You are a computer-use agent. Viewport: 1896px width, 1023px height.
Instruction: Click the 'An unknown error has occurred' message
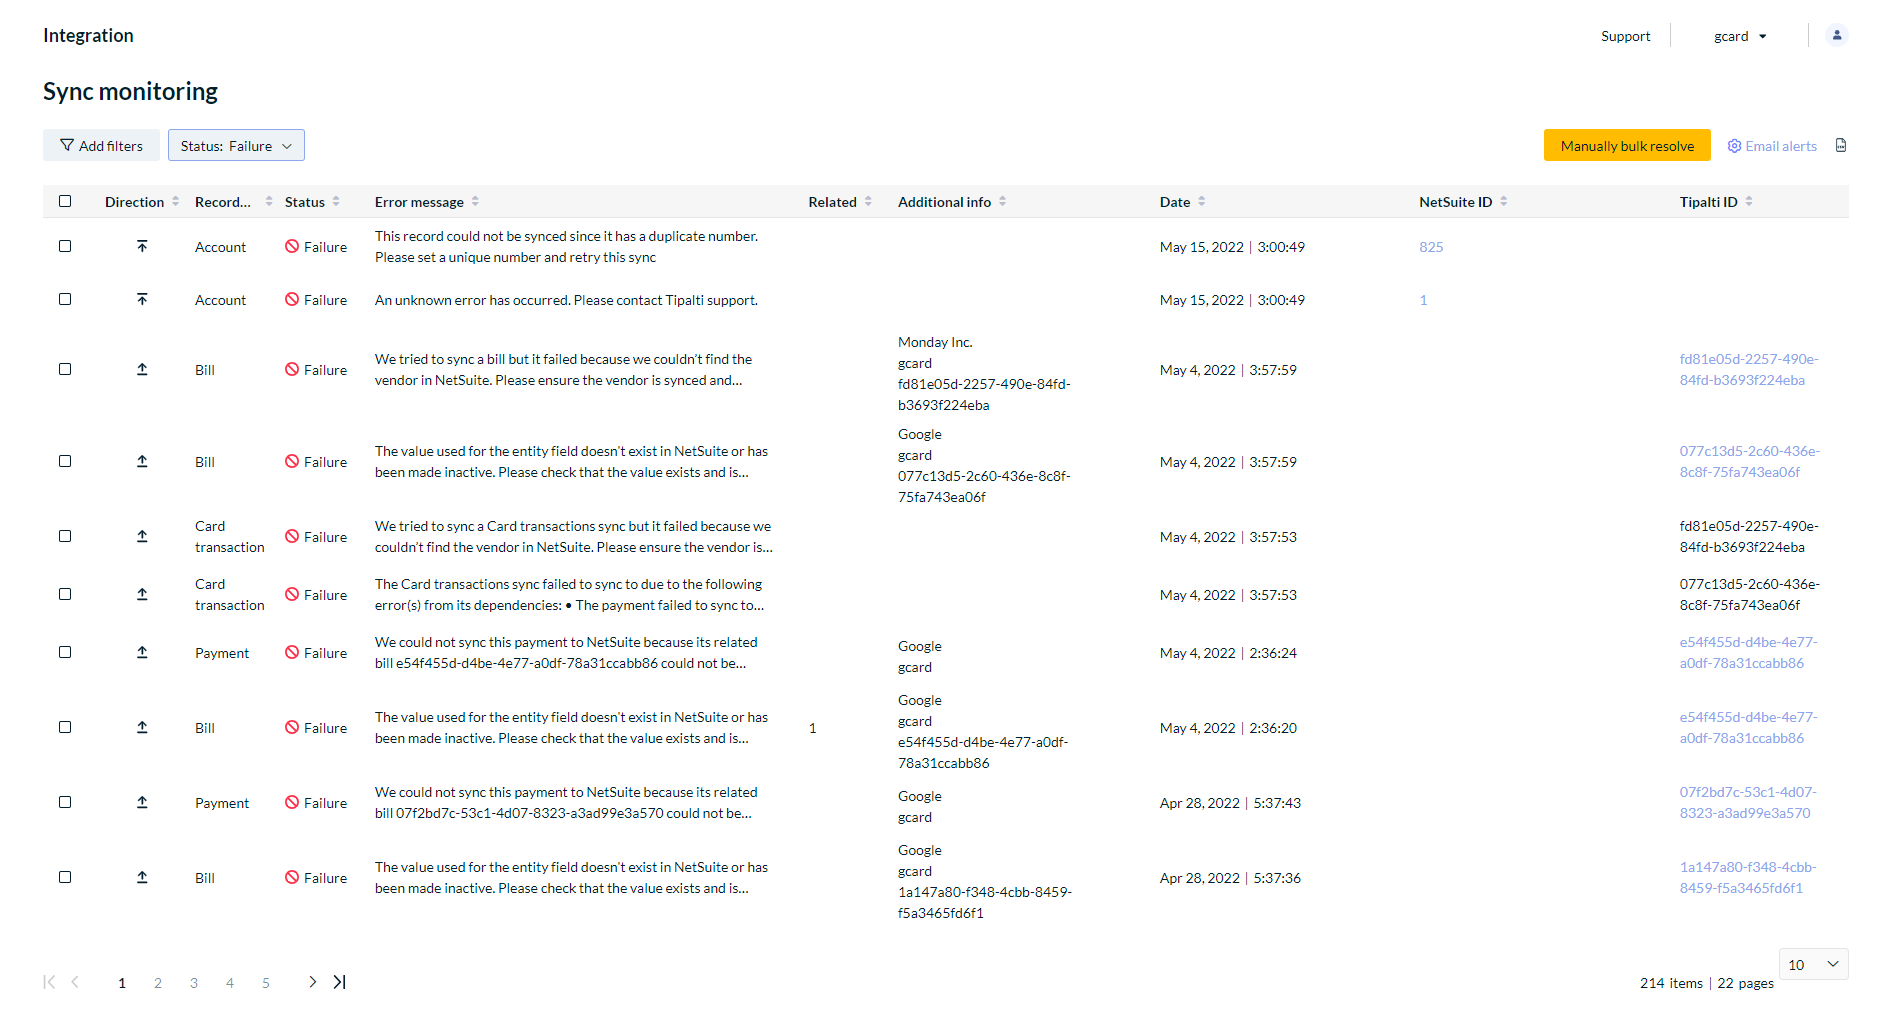coord(566,300)
